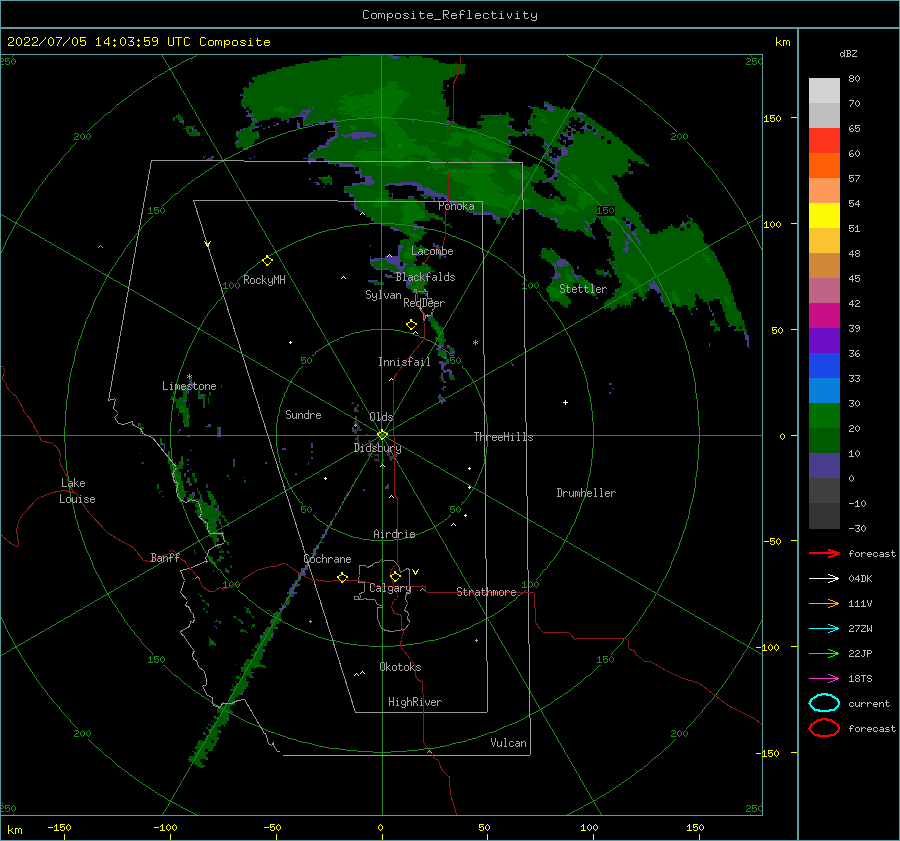Select the Sundre label

303,415
